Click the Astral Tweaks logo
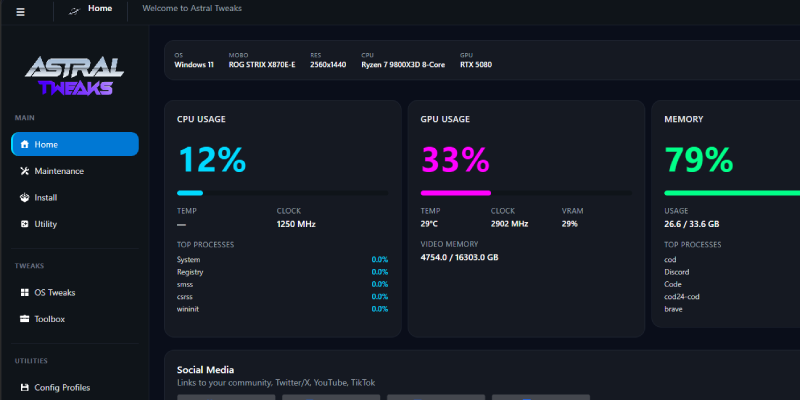The height and width of the screenshot is (400, 800). (x=75, y=75)
